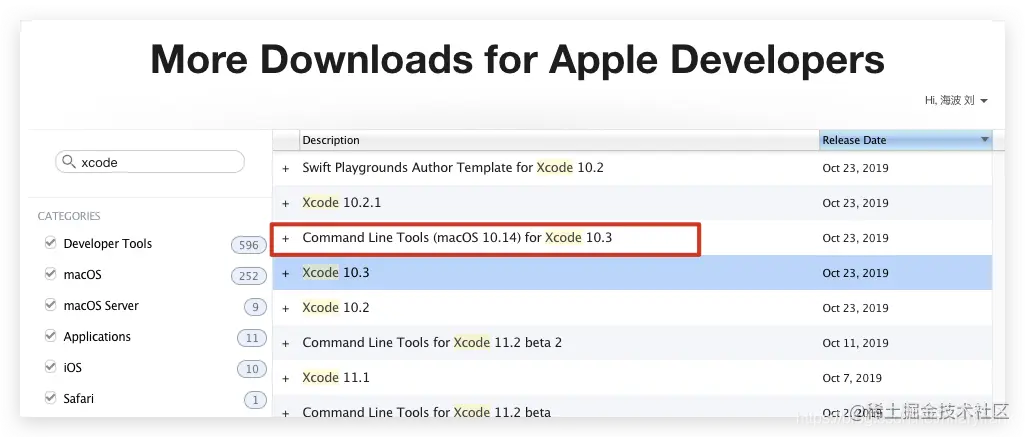1025x437 pixels.
Task: Click the macOS Server 9 count badge
Action: 255,307
